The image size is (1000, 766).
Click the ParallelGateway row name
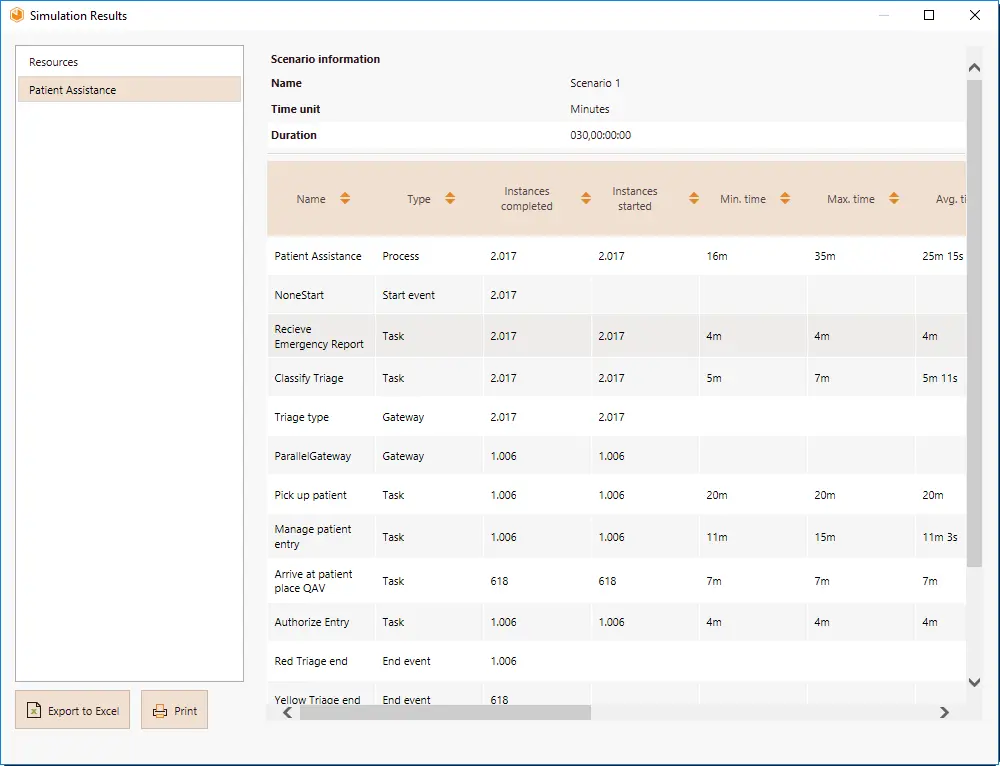[x=312, y=456]
